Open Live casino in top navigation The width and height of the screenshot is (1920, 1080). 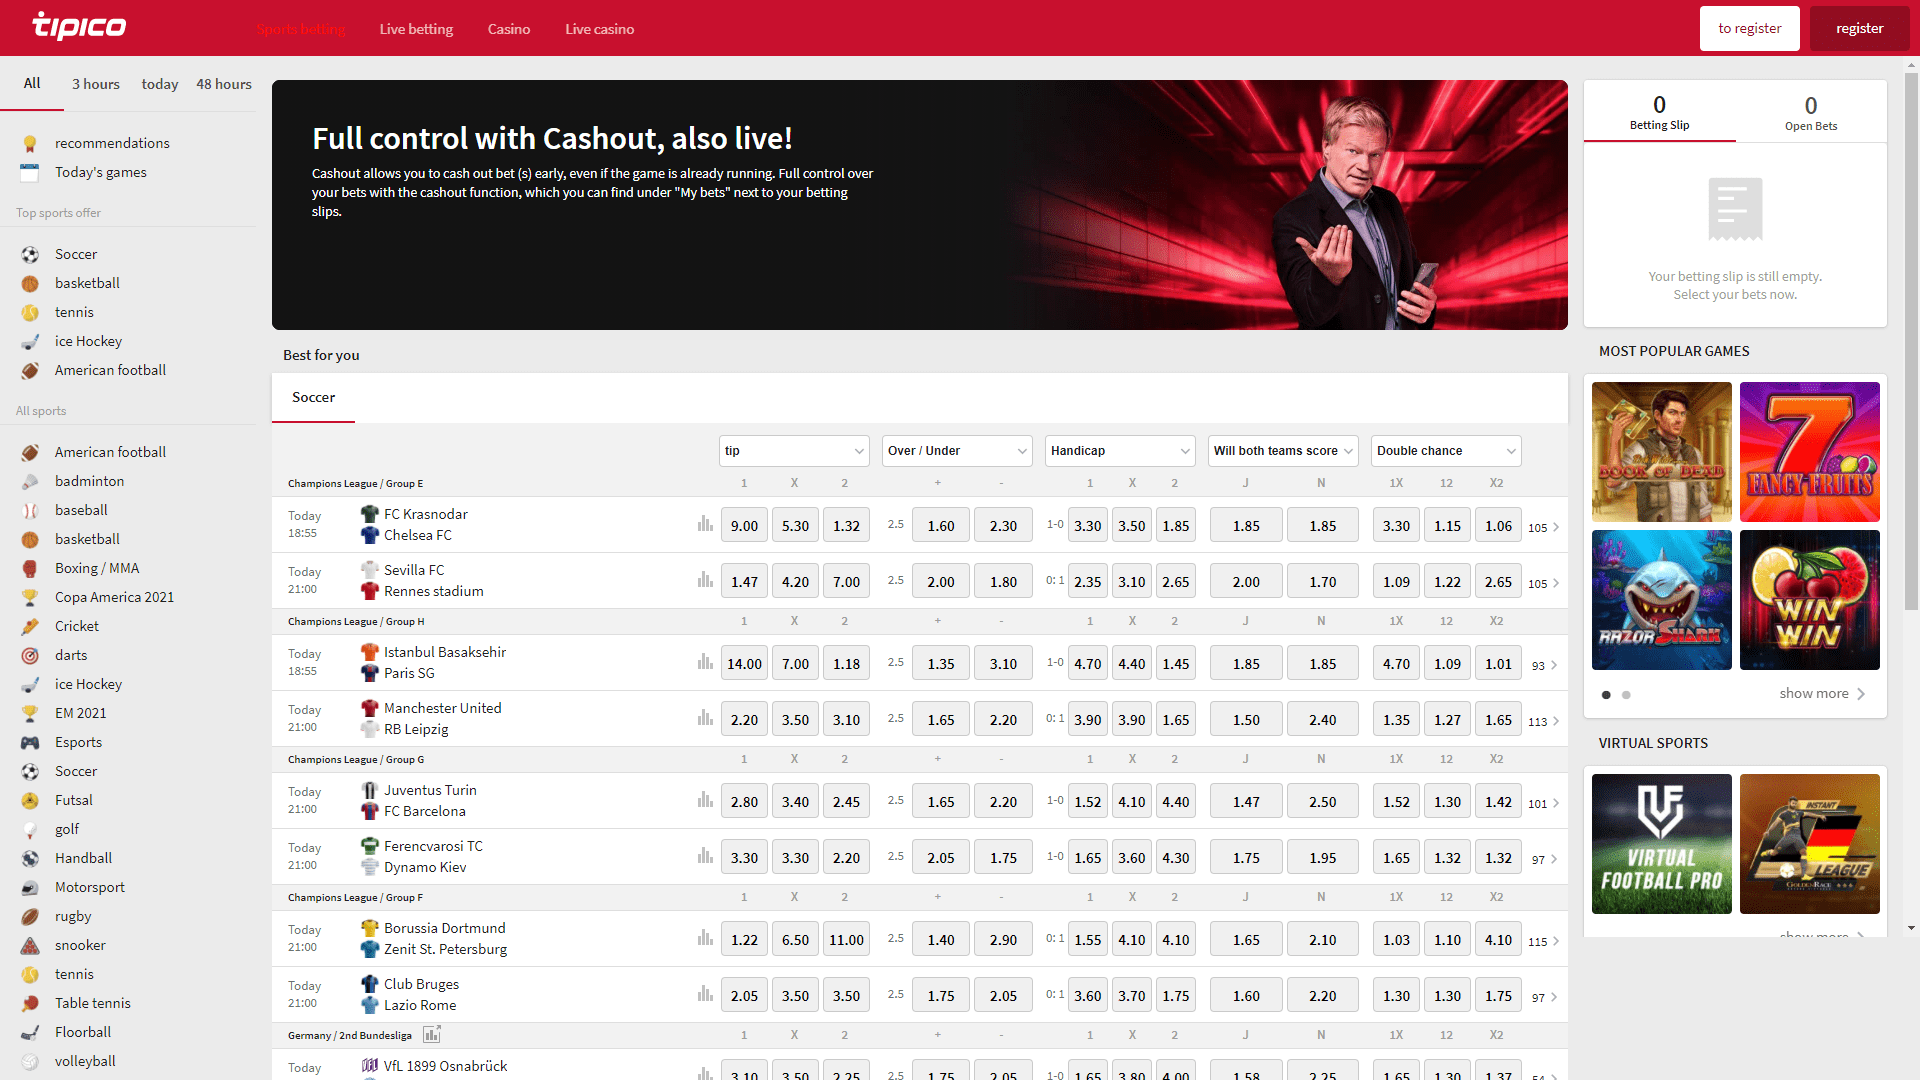pyautogui.click(x=599, y=29)
